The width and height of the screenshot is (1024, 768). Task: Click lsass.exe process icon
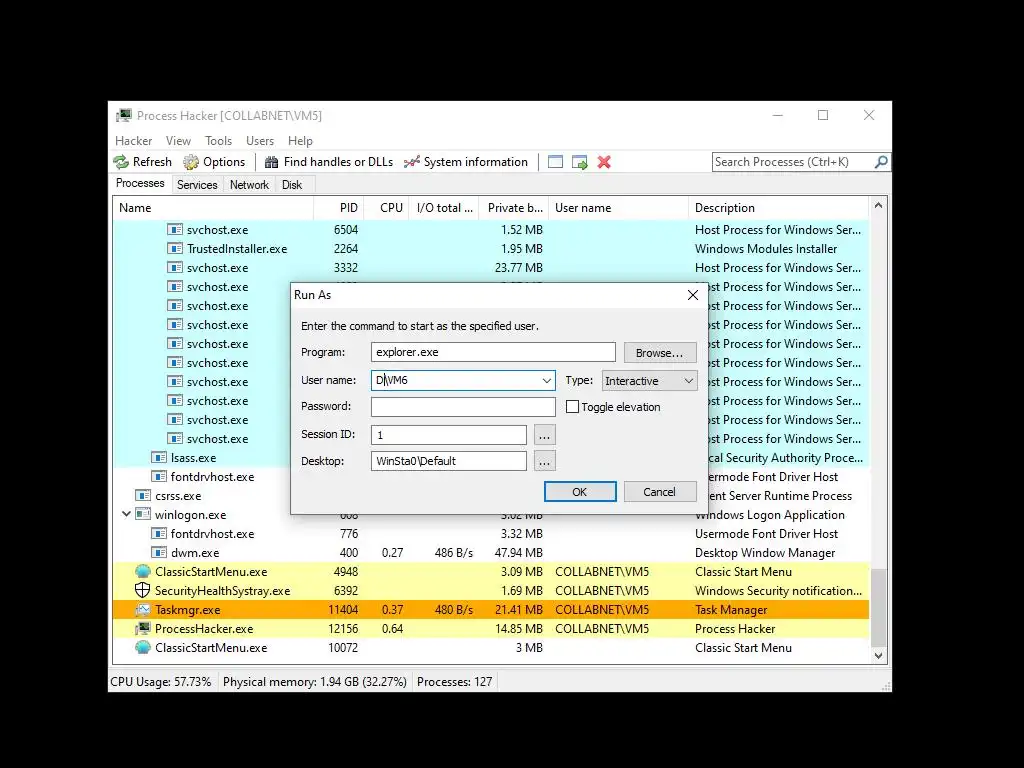pyautogui.click(x=159, y=458)
